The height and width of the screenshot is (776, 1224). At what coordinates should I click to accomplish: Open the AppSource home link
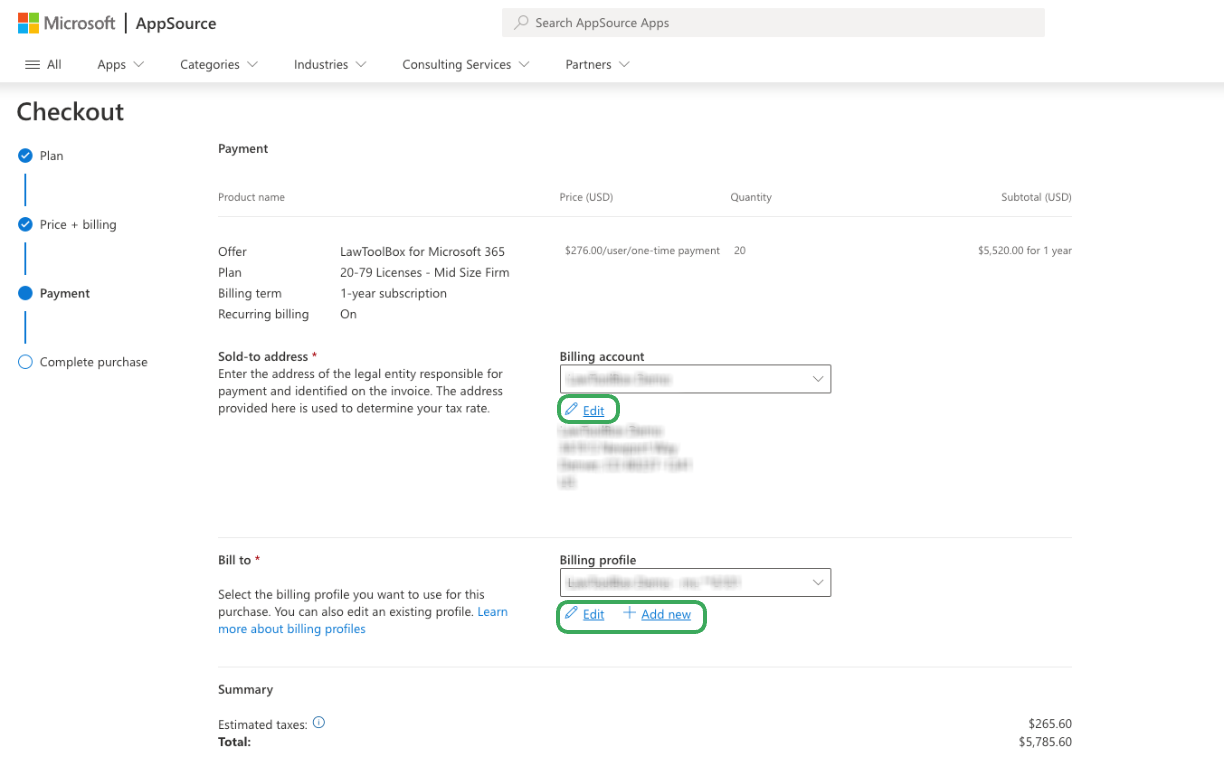pos(176,23)
